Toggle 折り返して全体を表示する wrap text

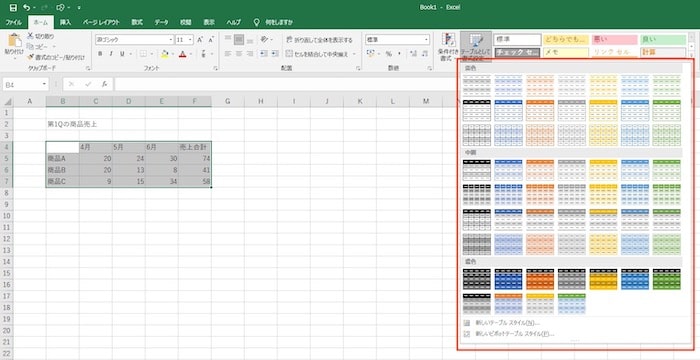(319, 40)
